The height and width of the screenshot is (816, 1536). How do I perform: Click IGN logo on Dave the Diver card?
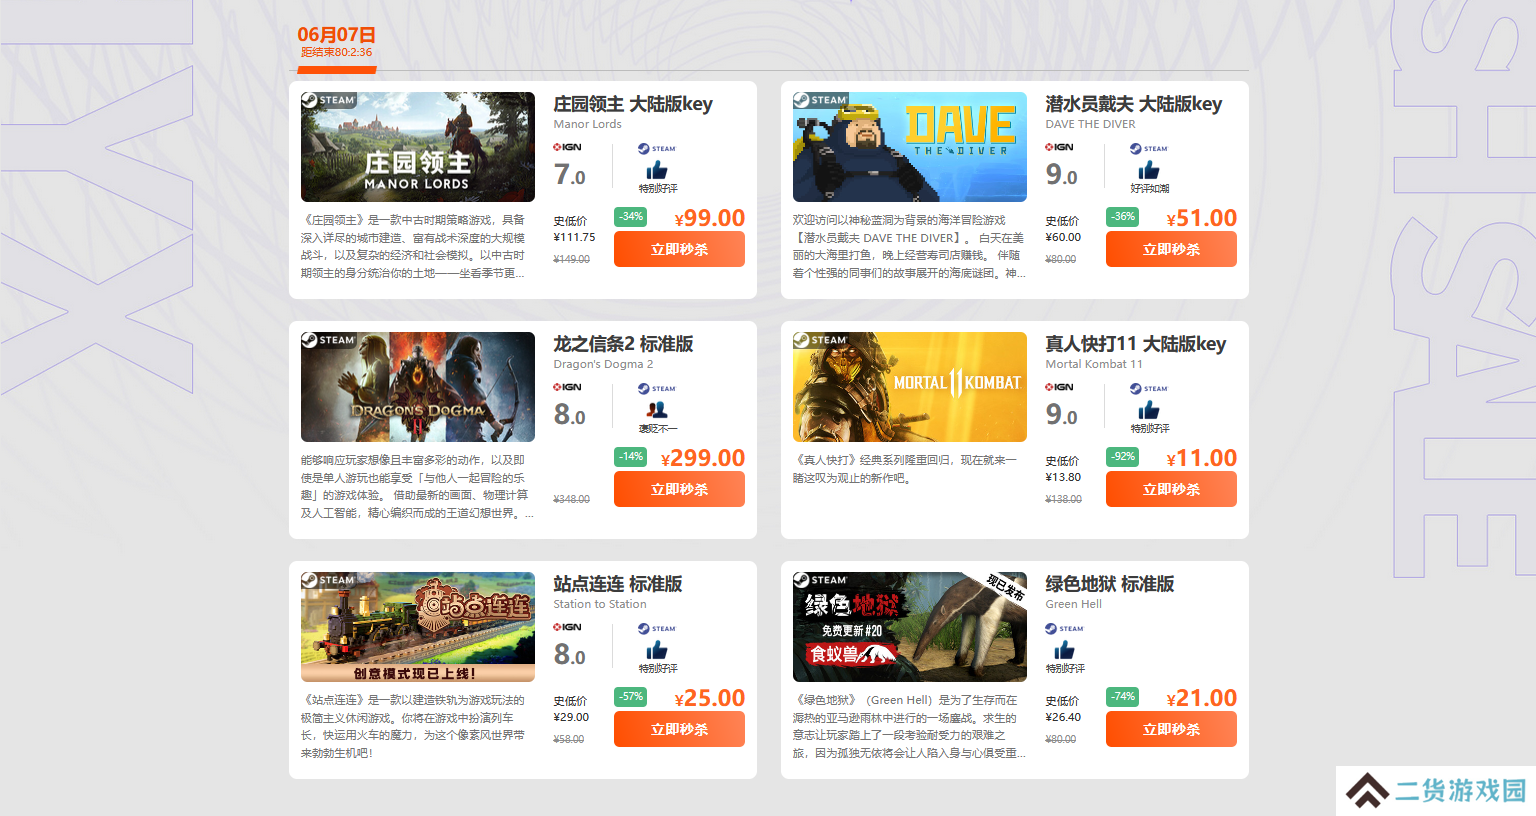[x=1060, y=147]
